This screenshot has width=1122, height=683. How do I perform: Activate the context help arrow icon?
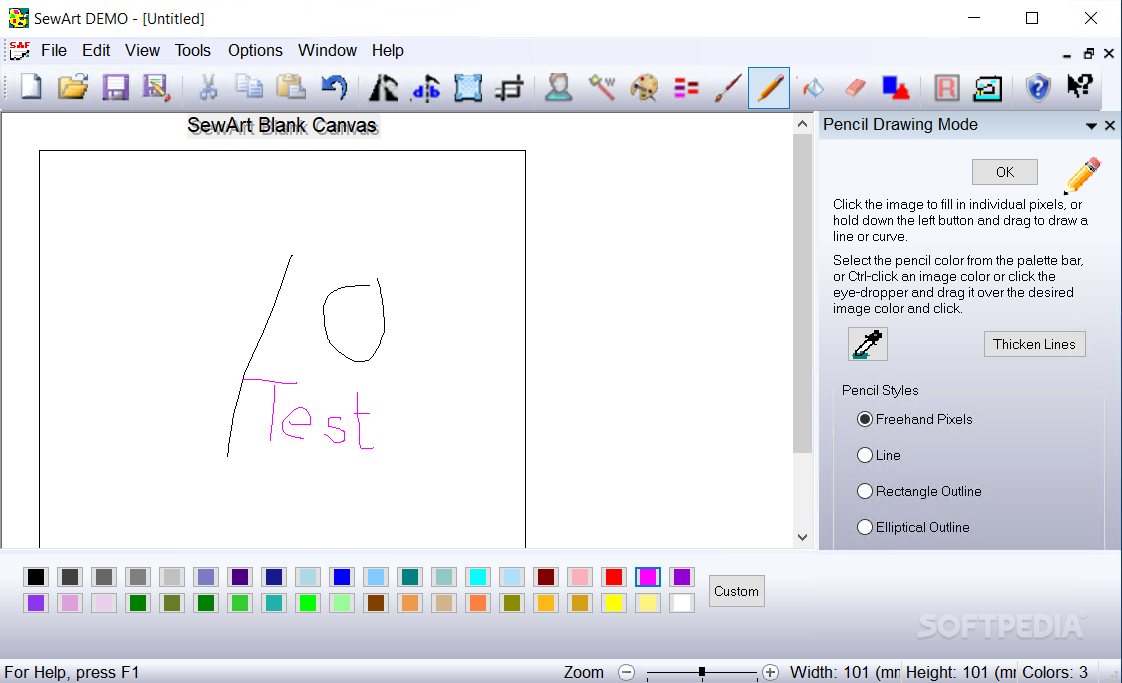(x=1080, y=86)
